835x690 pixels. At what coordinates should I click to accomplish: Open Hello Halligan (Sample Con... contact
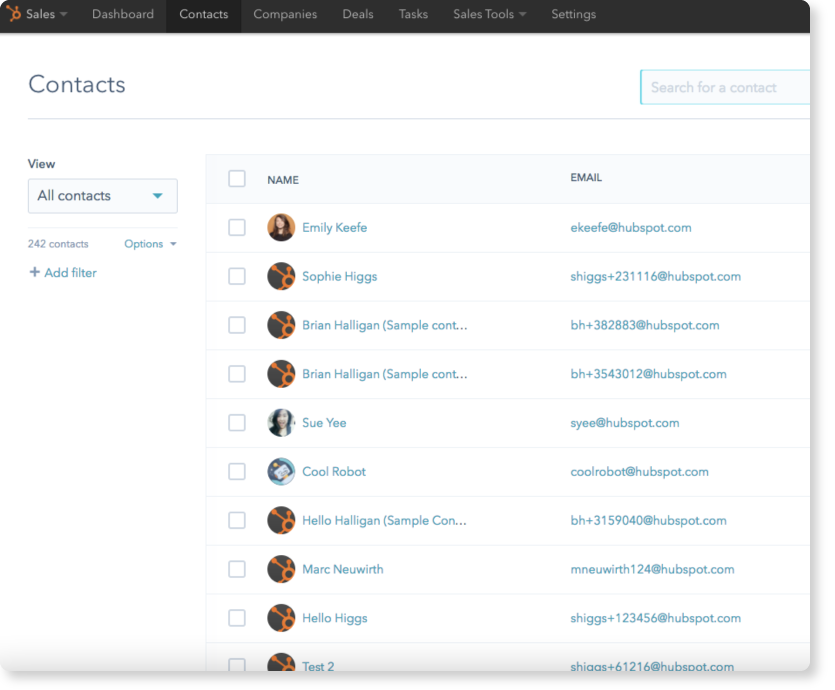pos(384,520)
